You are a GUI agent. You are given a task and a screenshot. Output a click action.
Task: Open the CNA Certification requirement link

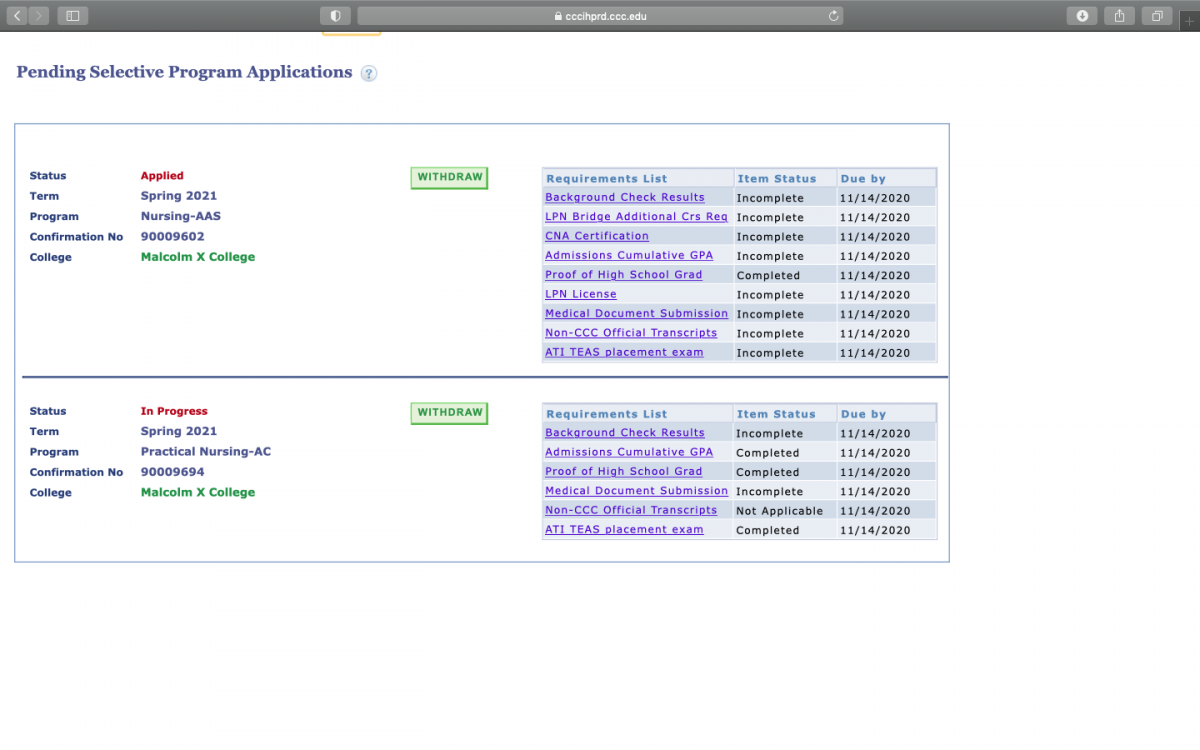point(597,236)
